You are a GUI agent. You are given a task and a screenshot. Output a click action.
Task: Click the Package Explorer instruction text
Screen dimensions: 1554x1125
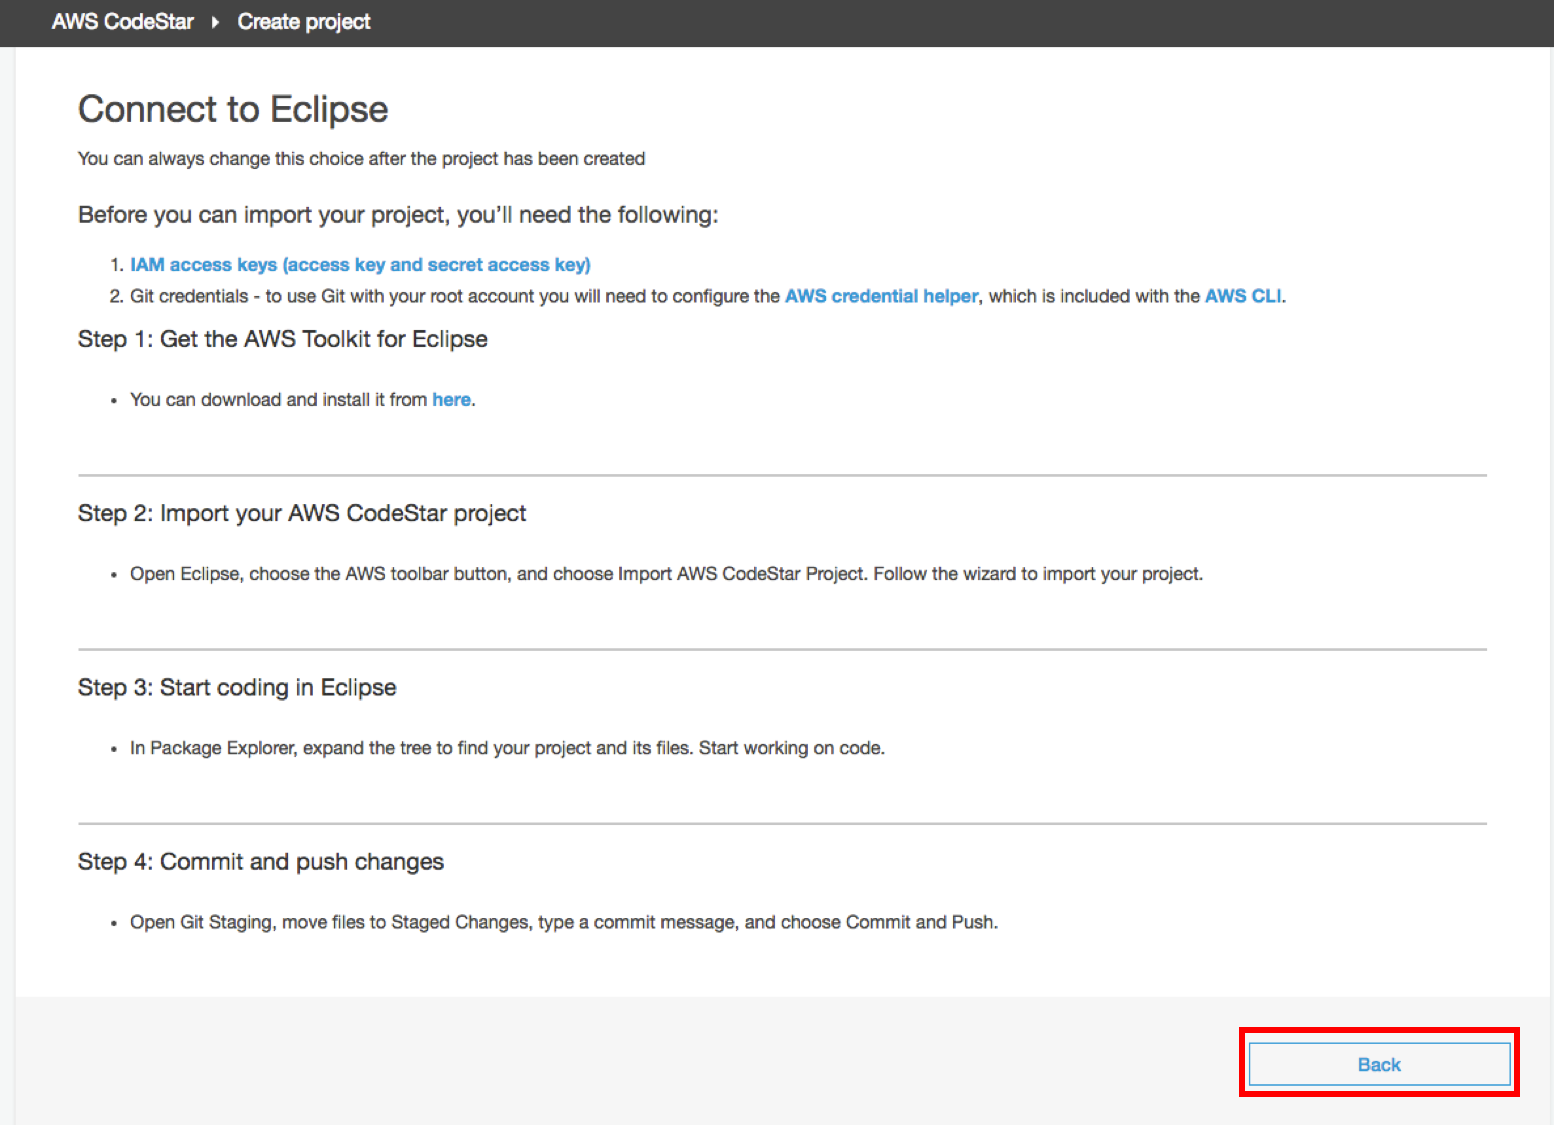point(506,748)
